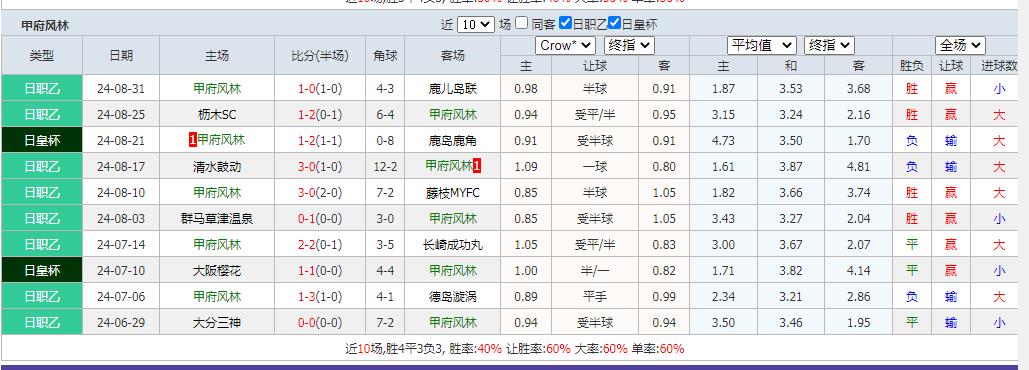Click the 甲府风林 team title heading
The width and height of the screenshot is (1029, 370).
[45, 26]
